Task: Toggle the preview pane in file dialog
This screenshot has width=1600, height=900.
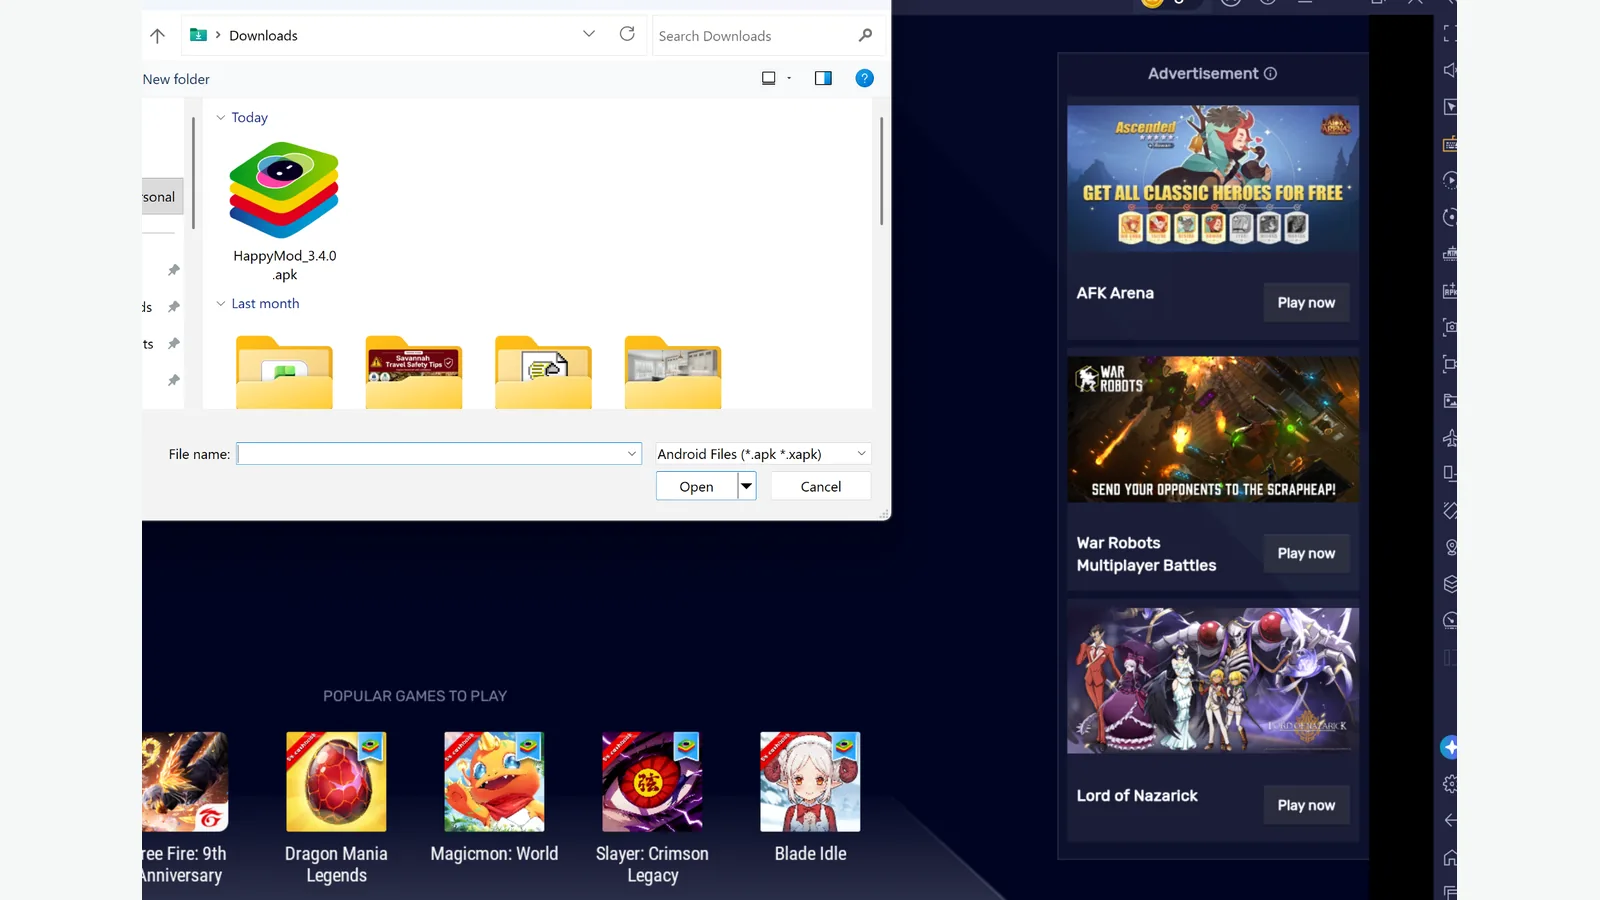Action: coord(823,78)
